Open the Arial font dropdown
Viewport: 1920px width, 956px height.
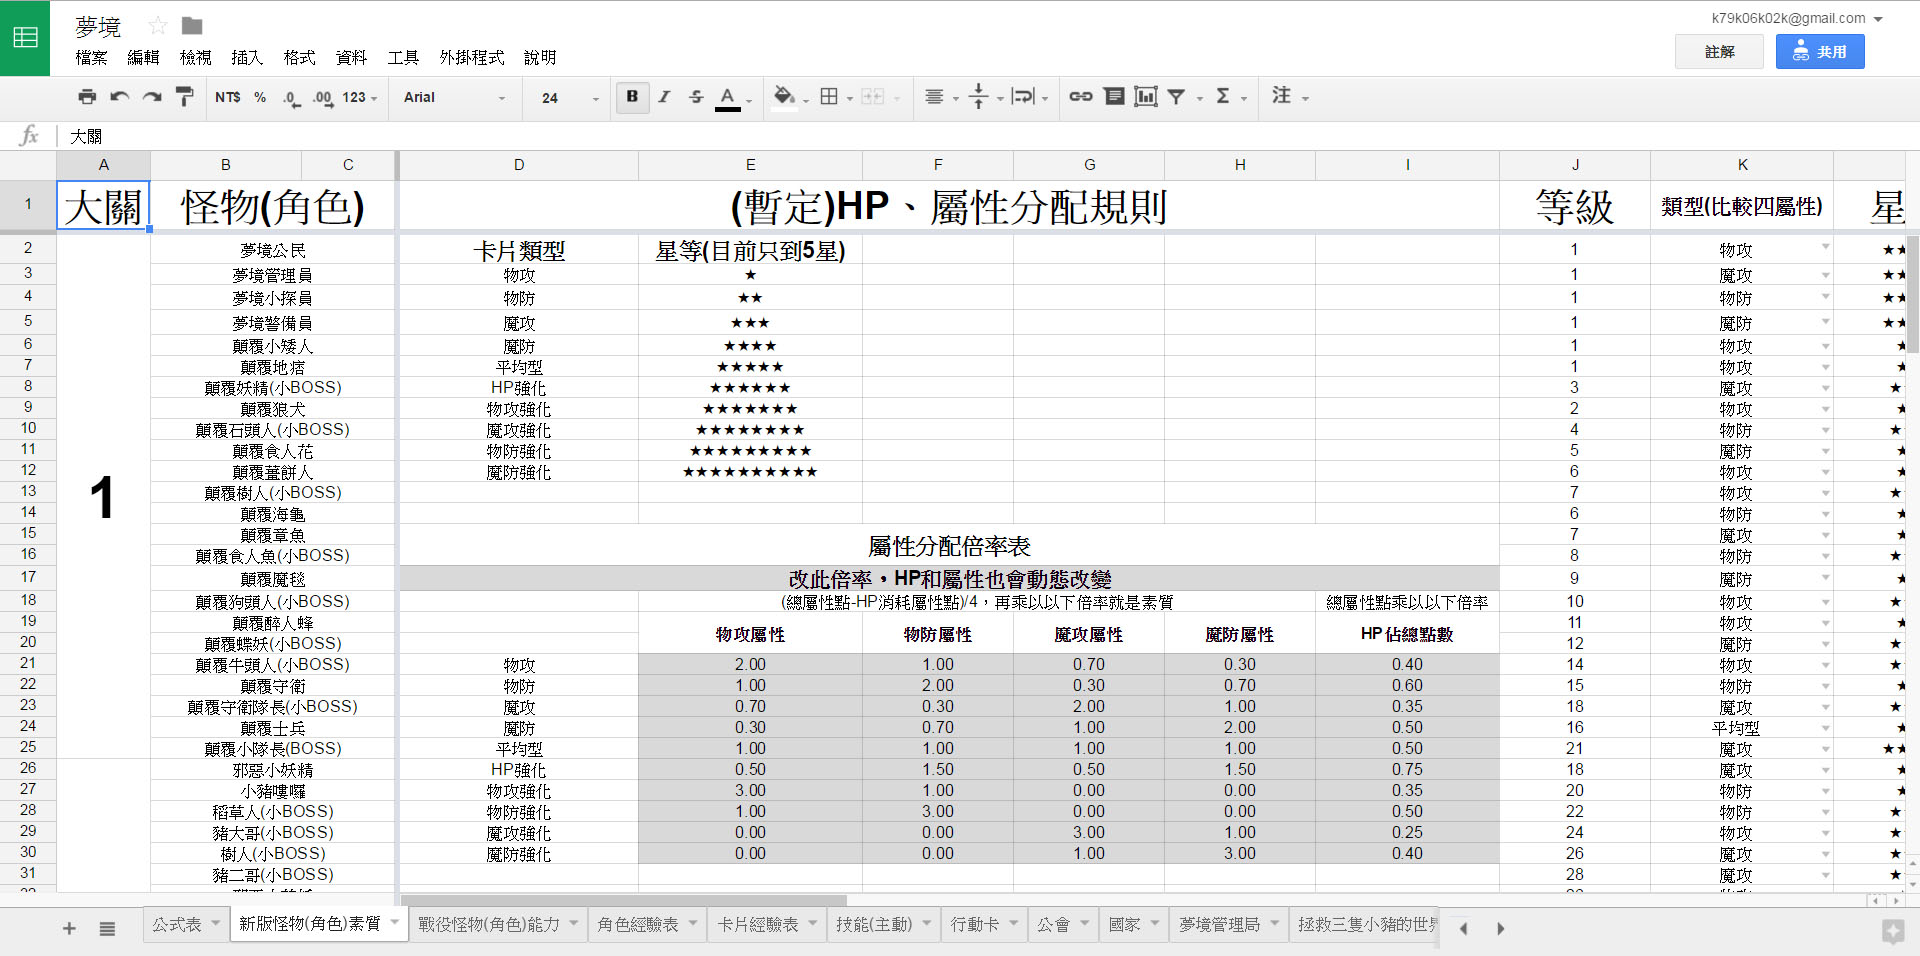[454, 98]
